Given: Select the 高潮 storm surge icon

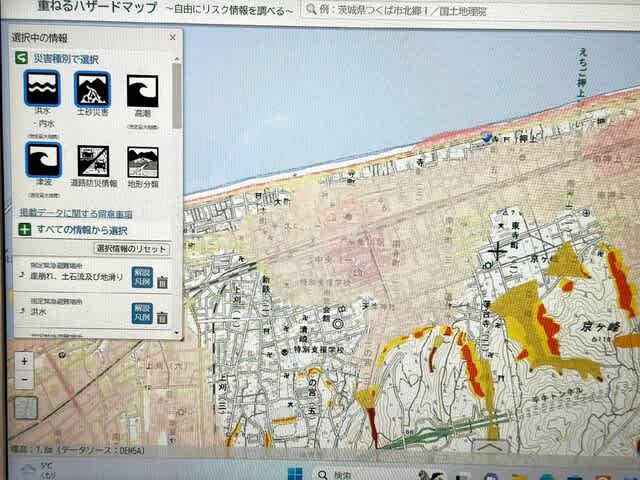Looking at the screenshot, I should coord(143,91).
